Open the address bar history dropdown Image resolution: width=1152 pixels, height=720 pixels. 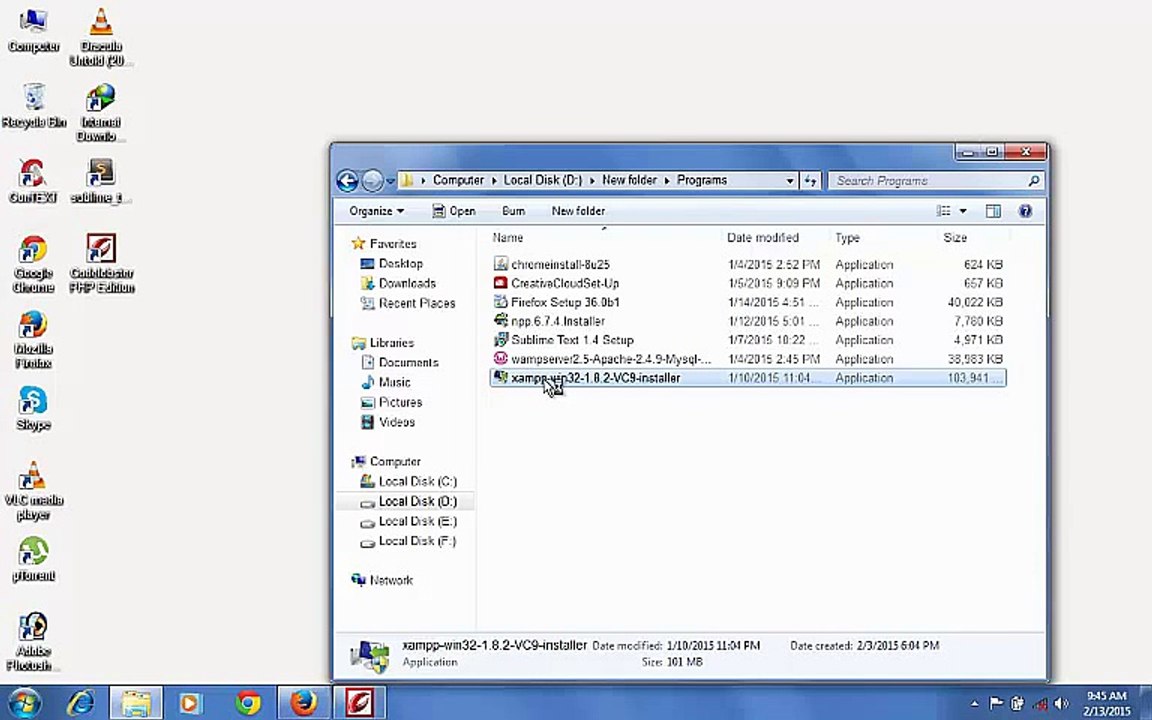tap(790, 180)
